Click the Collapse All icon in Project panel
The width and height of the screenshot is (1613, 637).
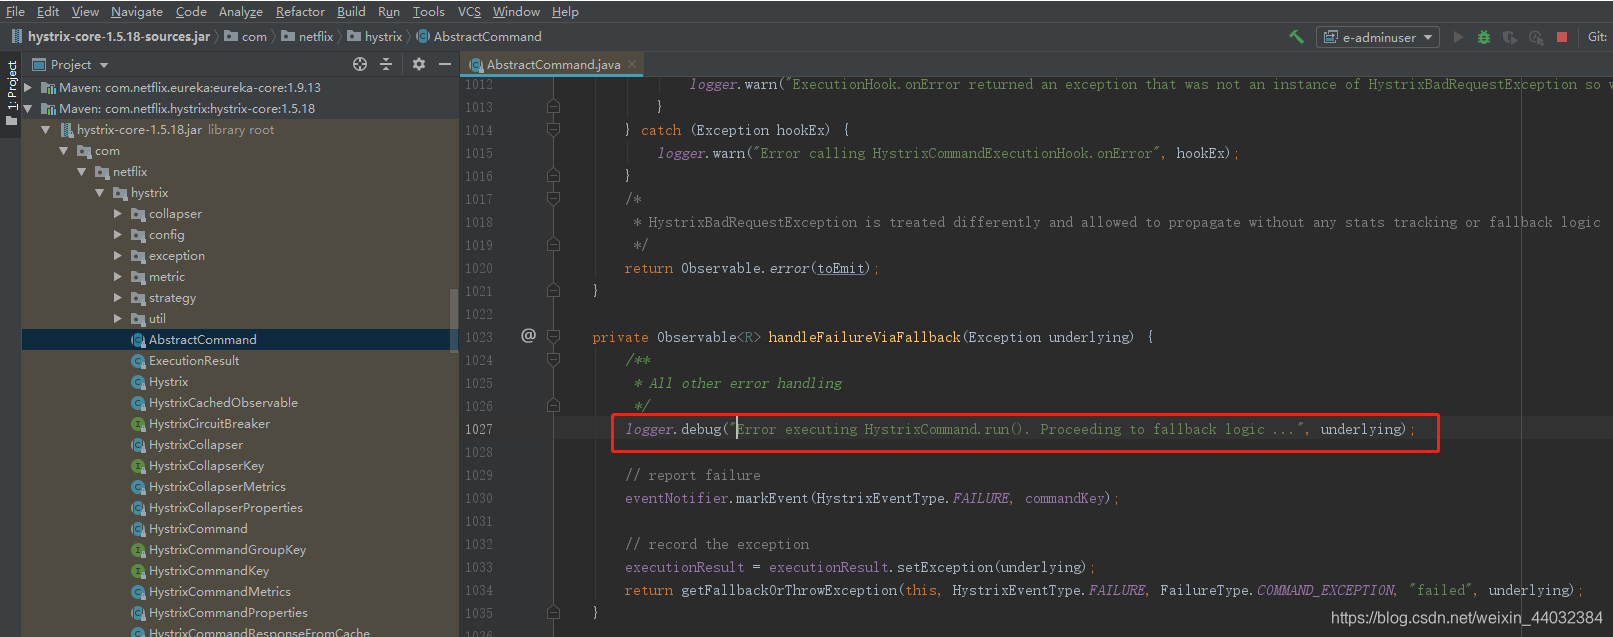pos(386,64)
